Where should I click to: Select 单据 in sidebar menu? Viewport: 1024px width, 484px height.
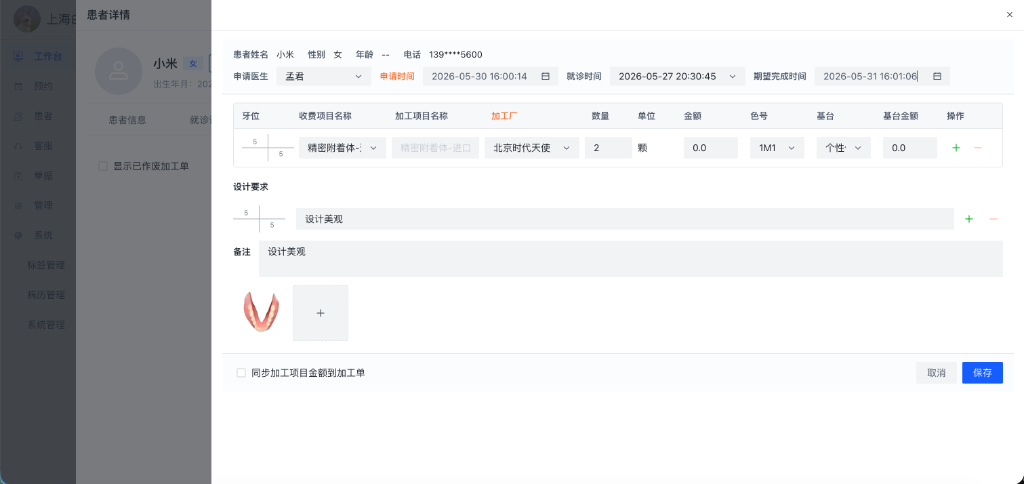43,176
